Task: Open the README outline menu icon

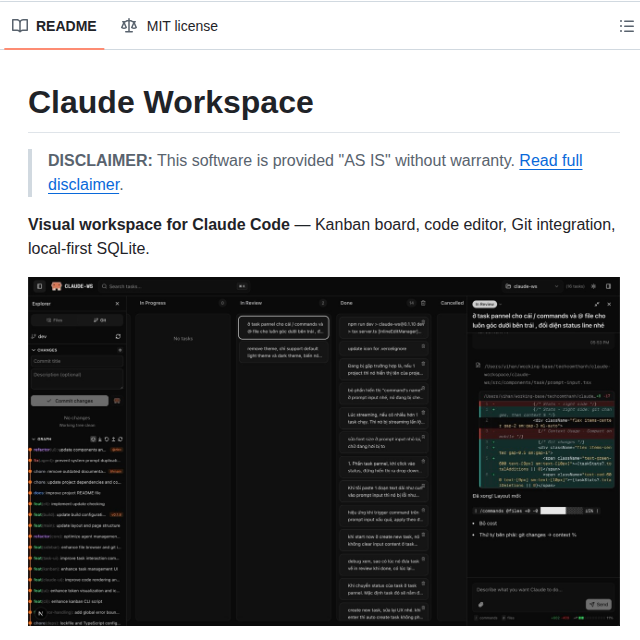Action: point(627,26)
